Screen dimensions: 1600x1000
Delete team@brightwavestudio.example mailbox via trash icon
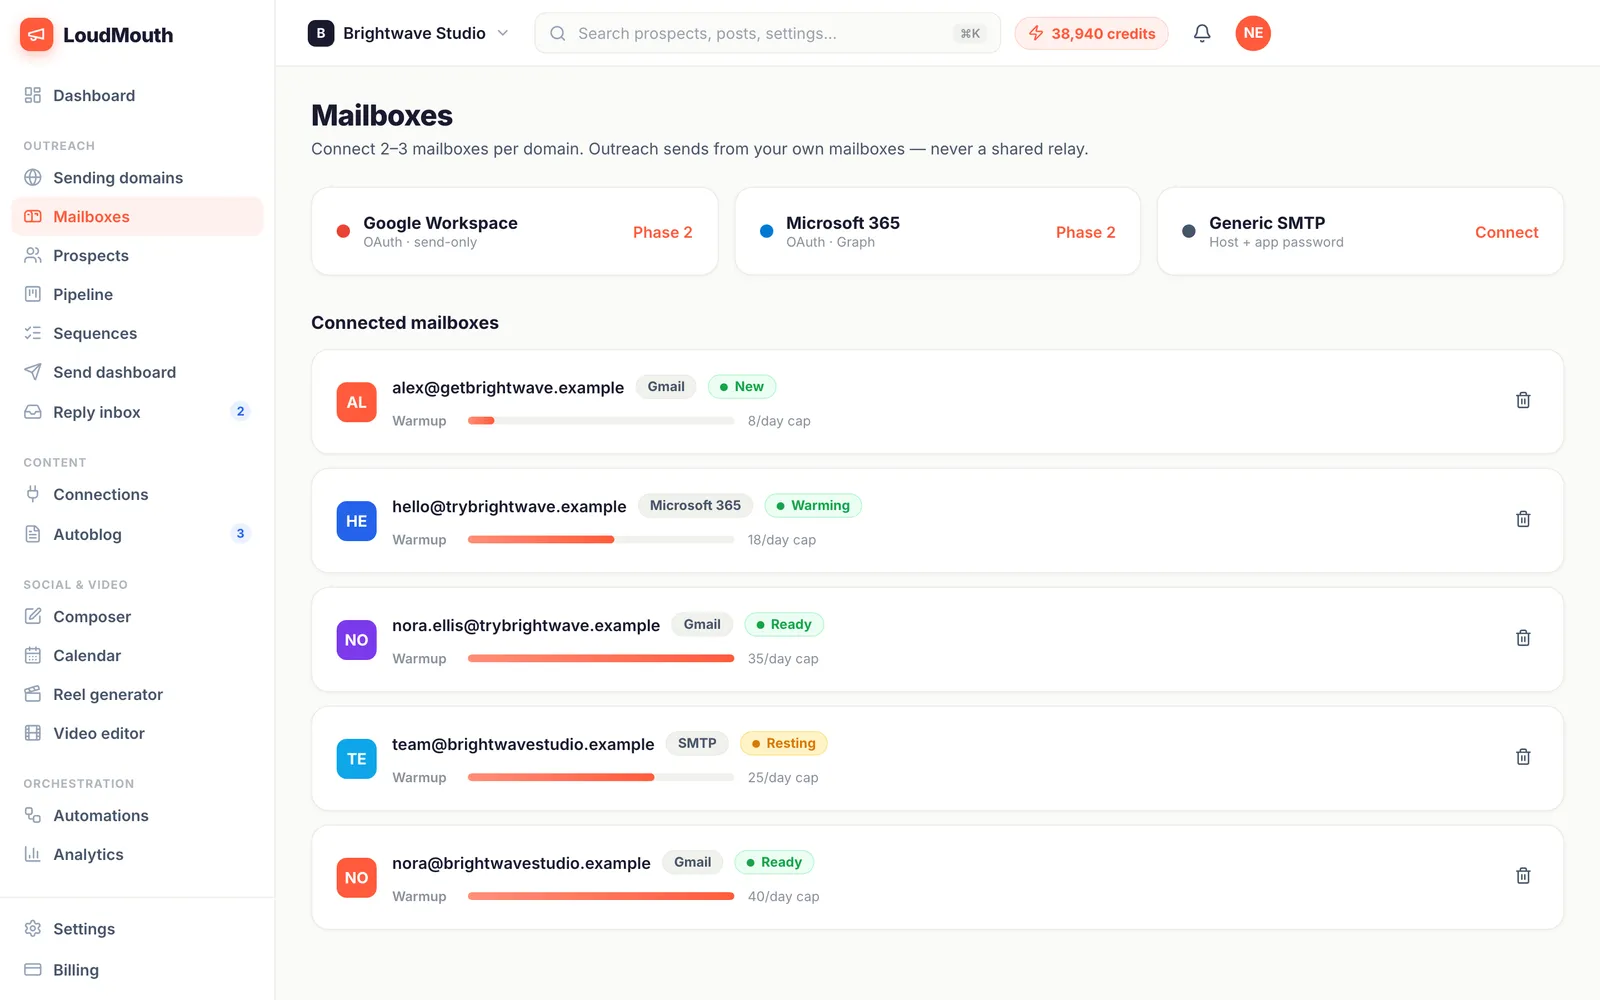1523,757
